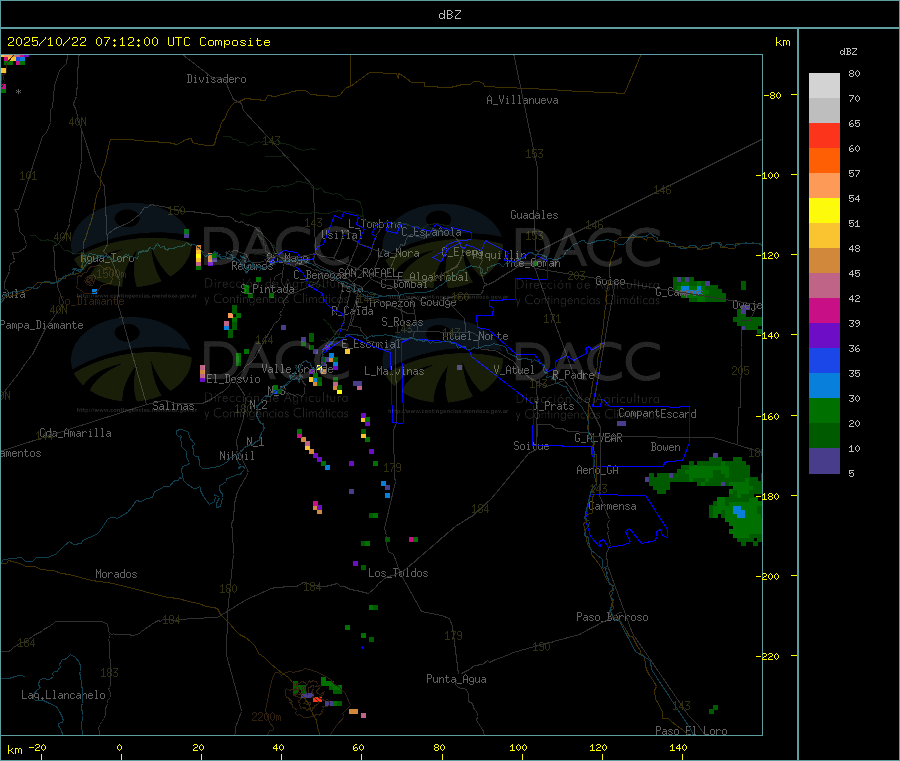This screenshot has height=761, width=900.
Task: Select the Salinas map label
Action: [x=173, y=406]
